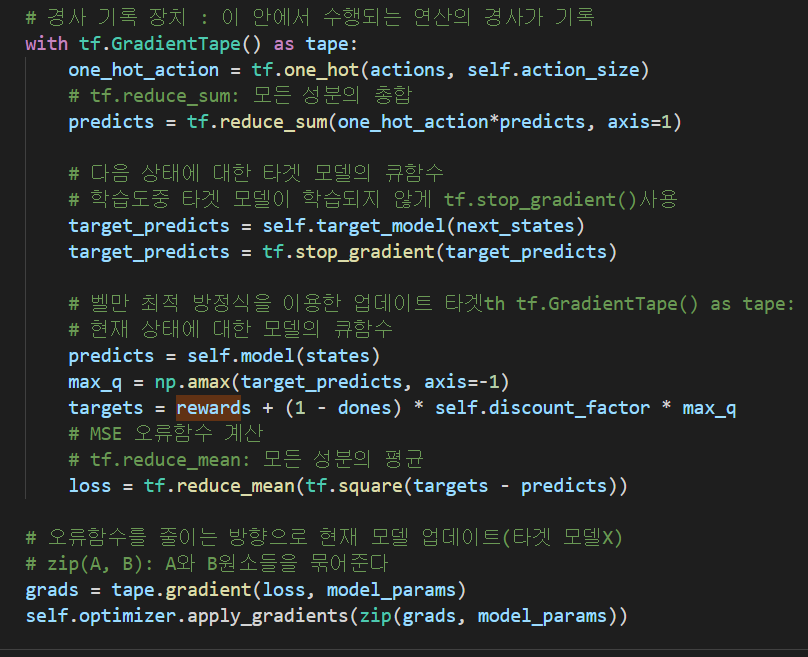Click the comment mentioning tf.stop_gradient()사용

tap(373, 200)
